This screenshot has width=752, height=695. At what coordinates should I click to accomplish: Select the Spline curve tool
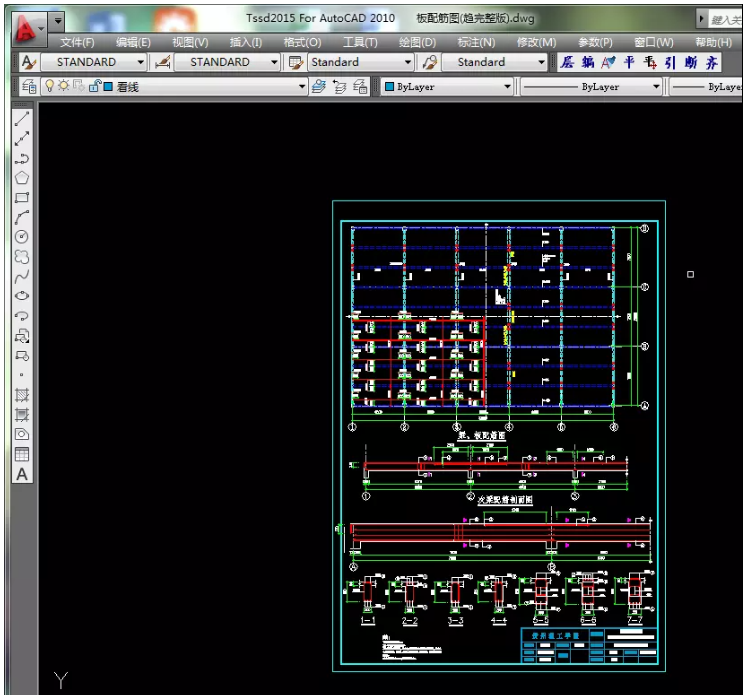(22, 276)
